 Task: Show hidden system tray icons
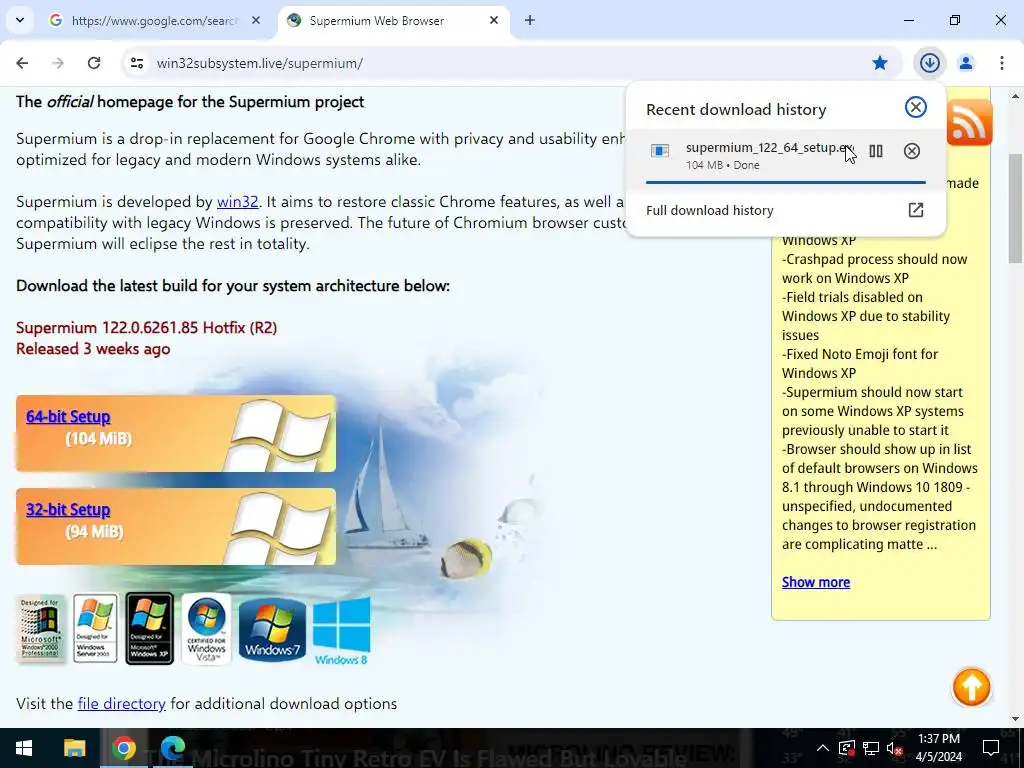(823, 748)
